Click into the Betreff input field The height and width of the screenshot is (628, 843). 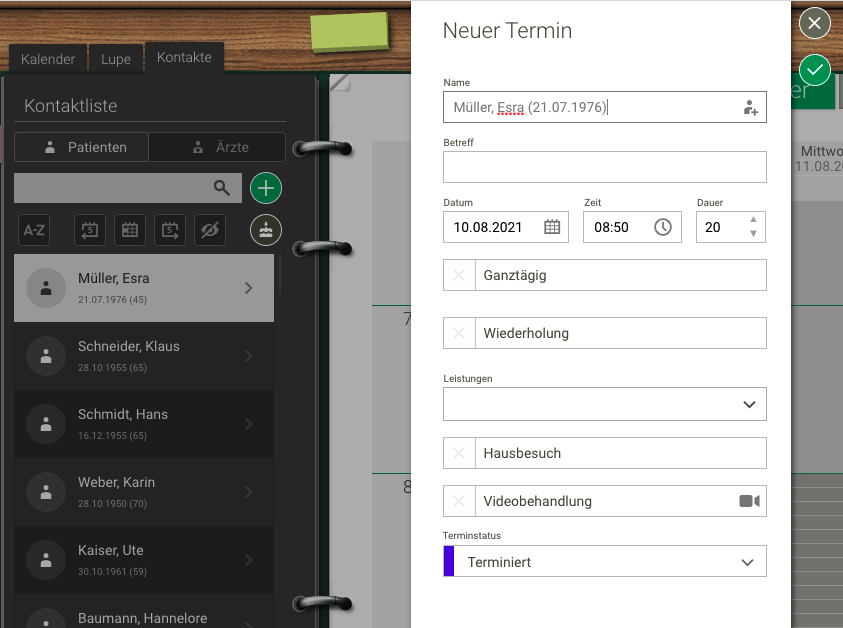point(604,166)
